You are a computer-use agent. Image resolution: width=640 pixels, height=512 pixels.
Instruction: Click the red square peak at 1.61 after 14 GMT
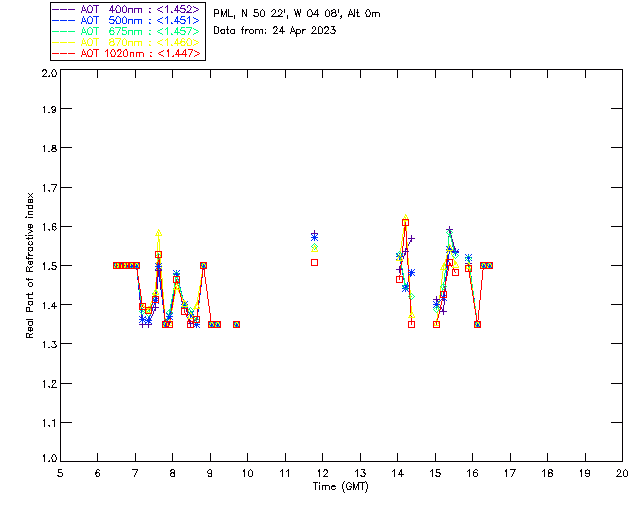pos(405,223)
